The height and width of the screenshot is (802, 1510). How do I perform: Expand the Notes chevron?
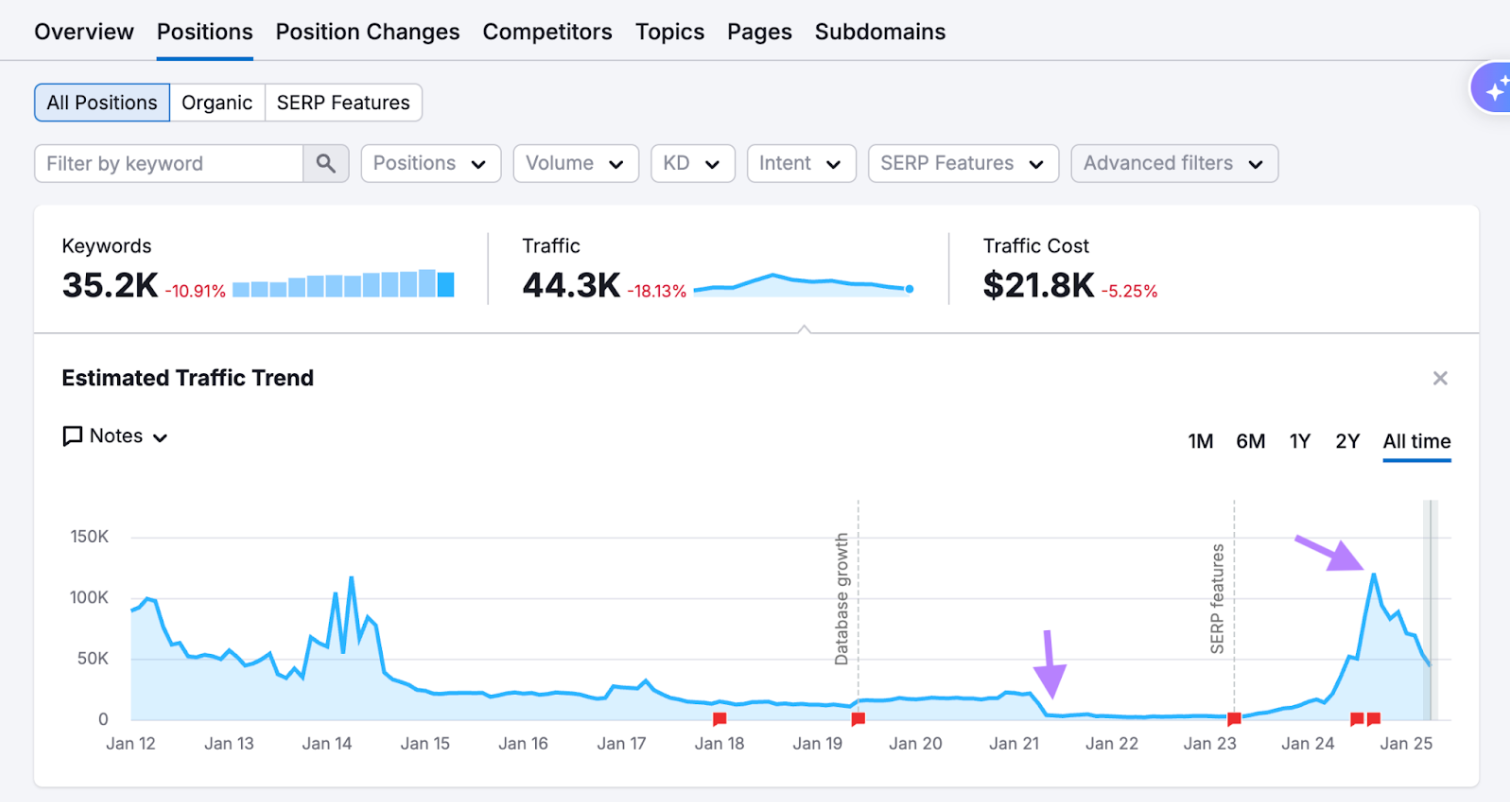[160, 436]
